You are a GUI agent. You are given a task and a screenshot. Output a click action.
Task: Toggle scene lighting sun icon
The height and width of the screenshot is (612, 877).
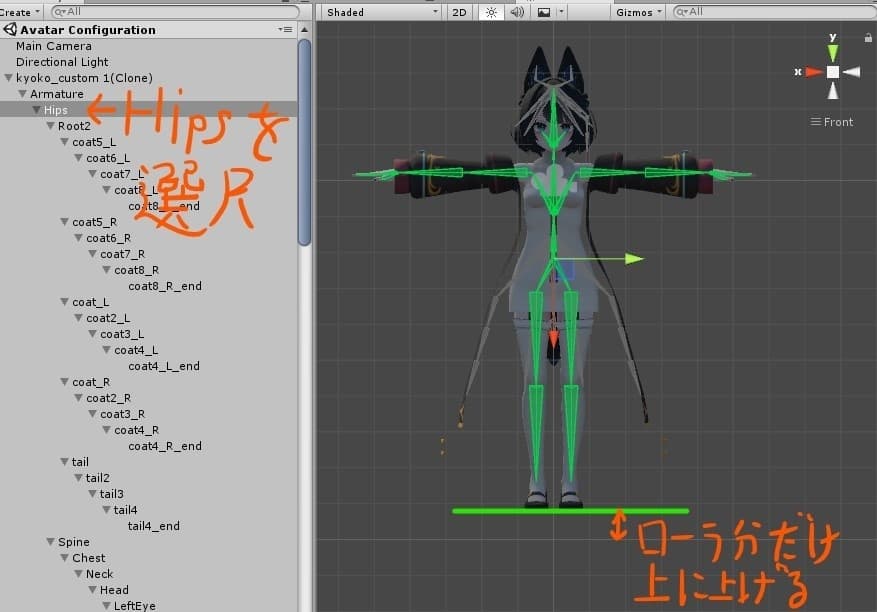tap(490, 12)
